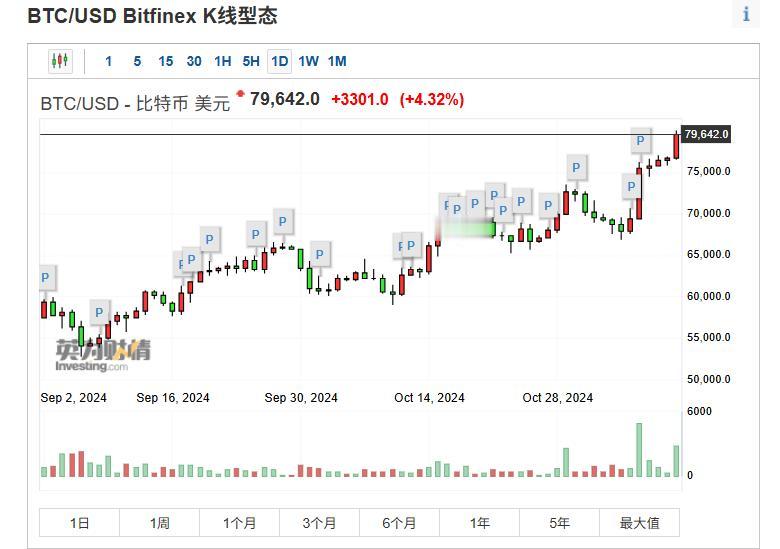Switch chart to 15 minute interval
Image resolution: width=780 pixels, height=549 pixels.
coord(166,61)
